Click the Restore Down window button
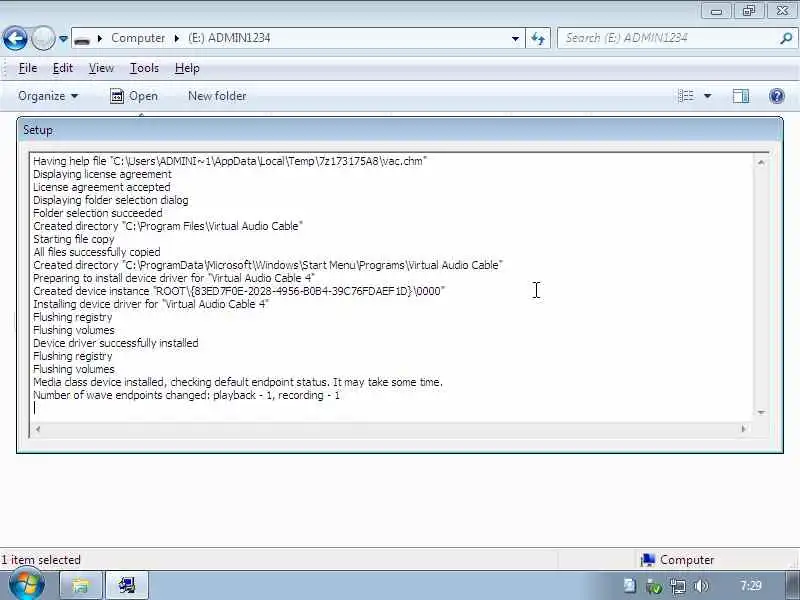The width and height of the screenshot is (800, 600). (x=748, y=11)
